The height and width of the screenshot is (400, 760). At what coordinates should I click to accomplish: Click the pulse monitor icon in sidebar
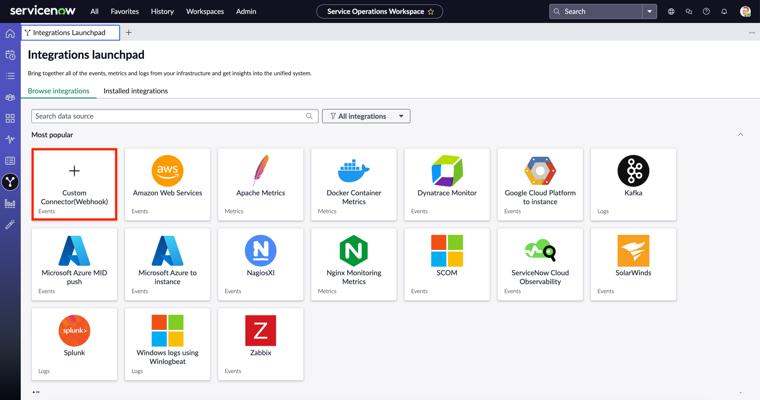point(10,139)
